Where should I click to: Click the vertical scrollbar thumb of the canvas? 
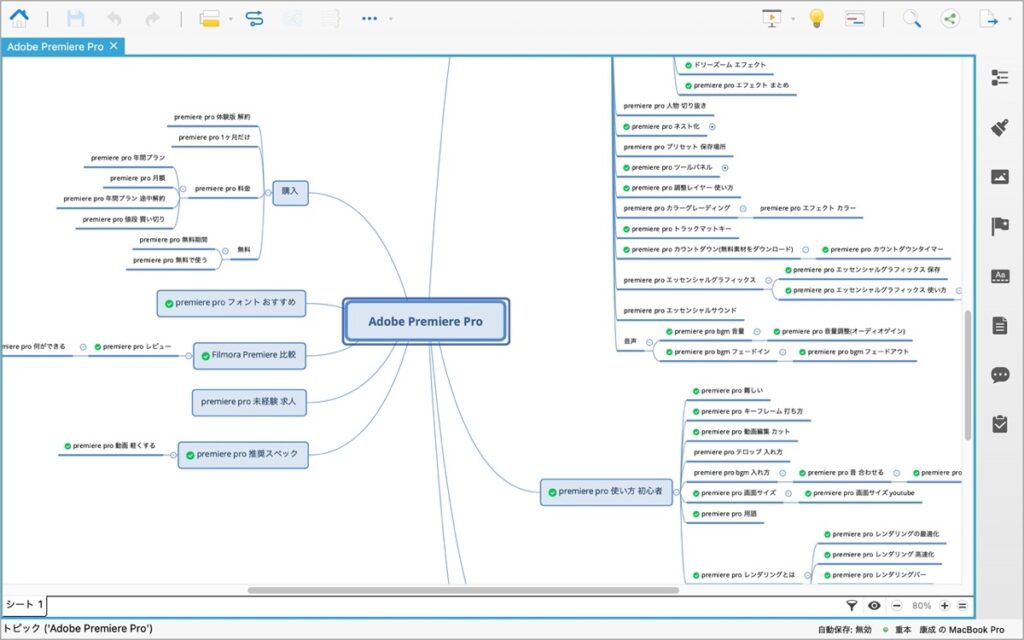coord(968,375)
